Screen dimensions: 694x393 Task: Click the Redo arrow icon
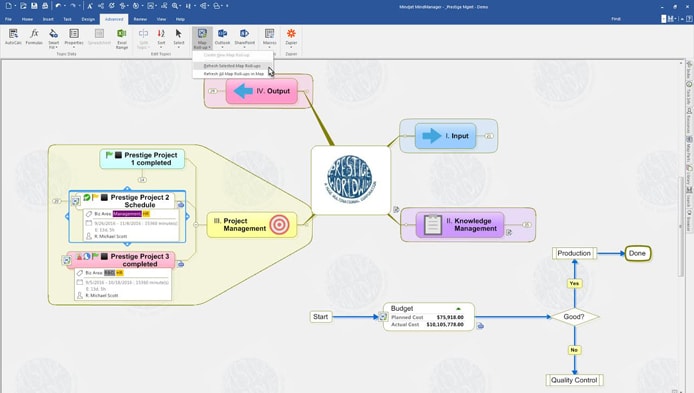[x=73, y=6]
